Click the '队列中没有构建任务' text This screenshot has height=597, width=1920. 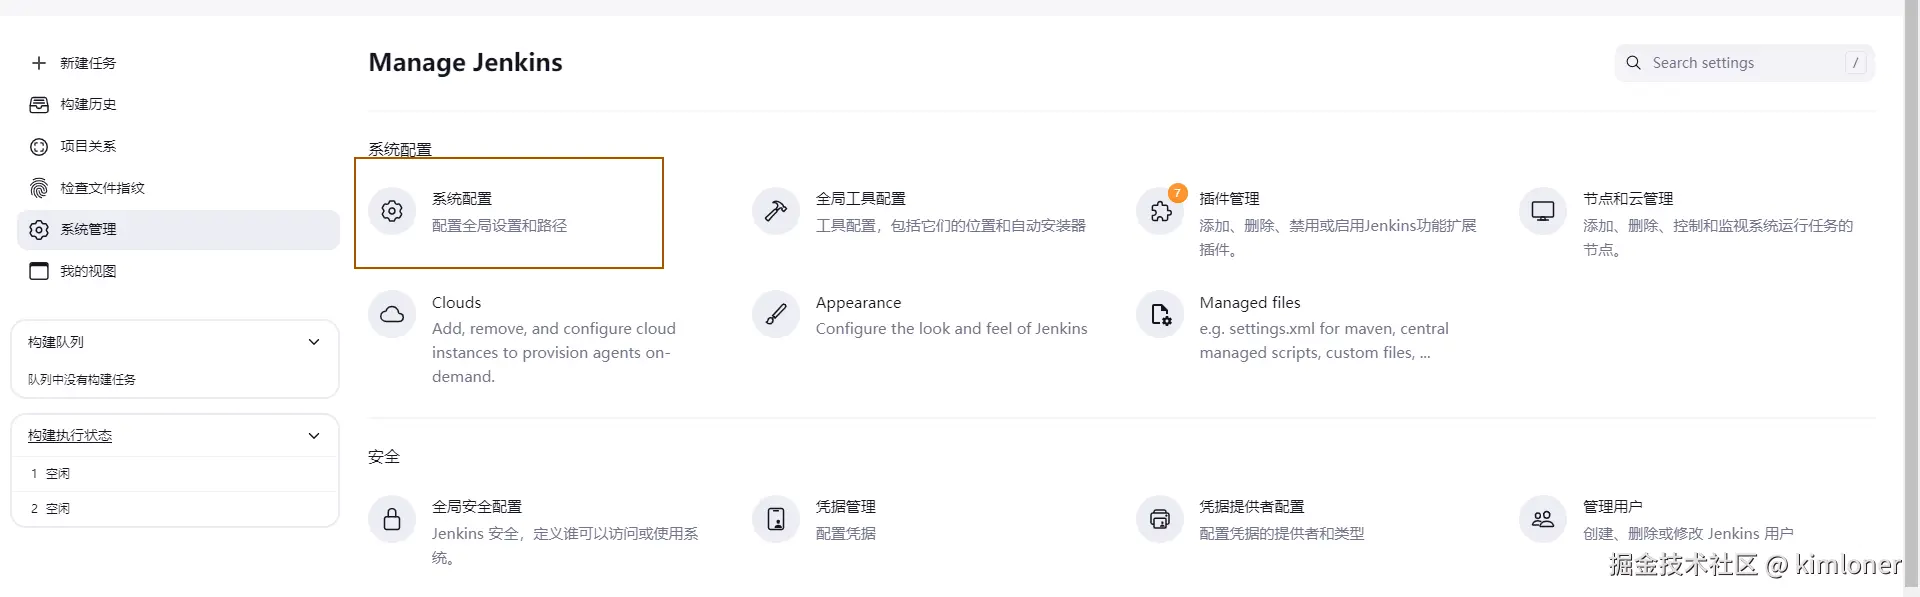coord(82,380)
